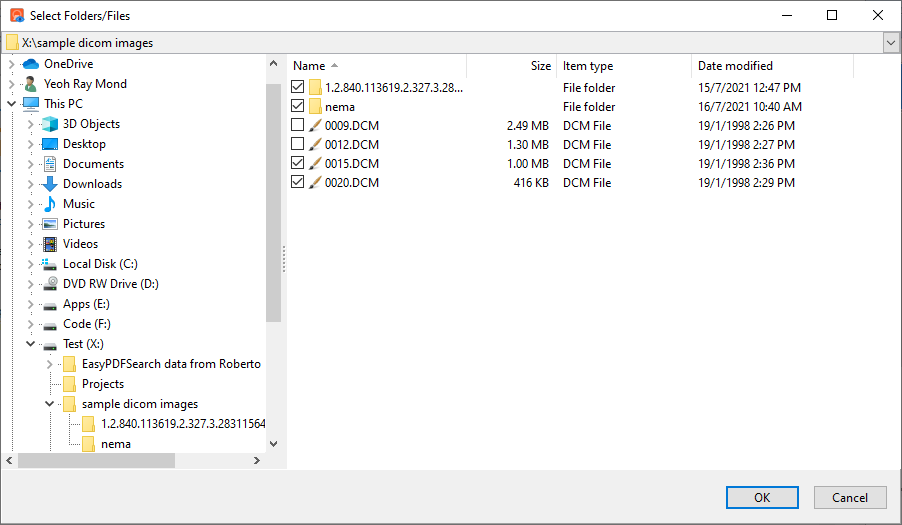
Task: Expand the Local Disk (C:) node
Action: [30, 264]
